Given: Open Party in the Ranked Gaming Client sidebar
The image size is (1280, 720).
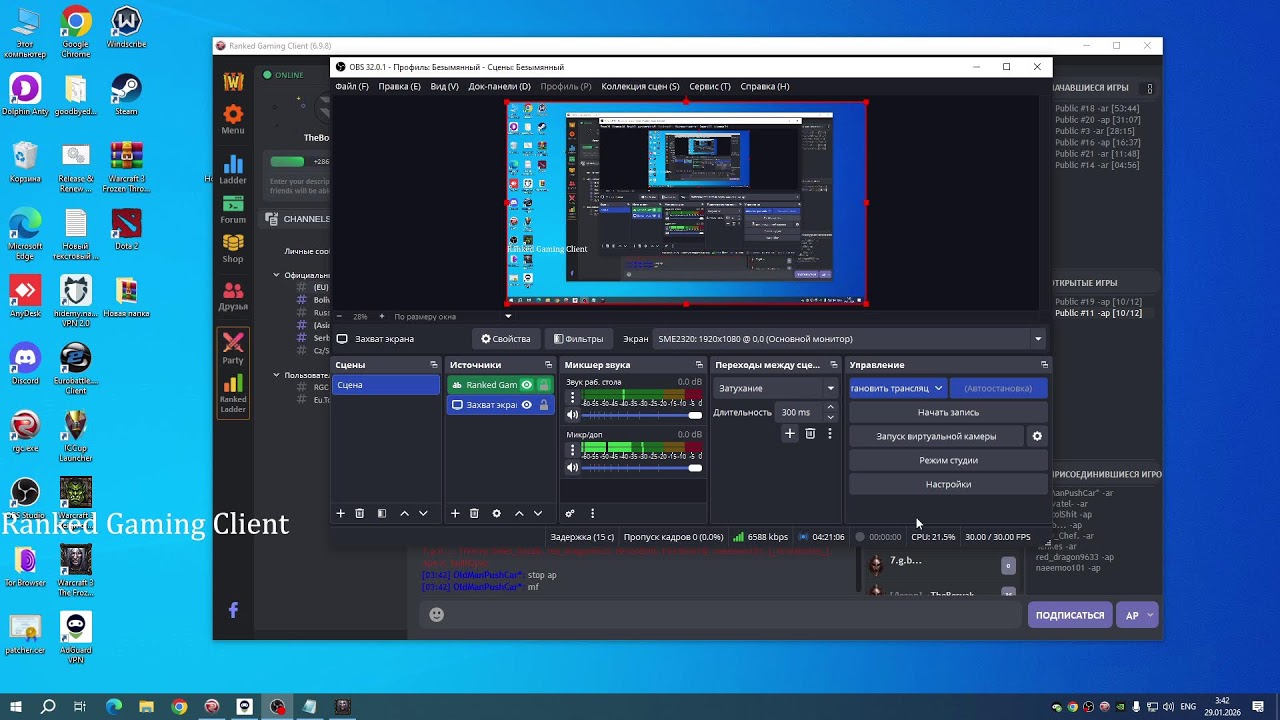Looking at the screenshot, I should pos(233,349).
